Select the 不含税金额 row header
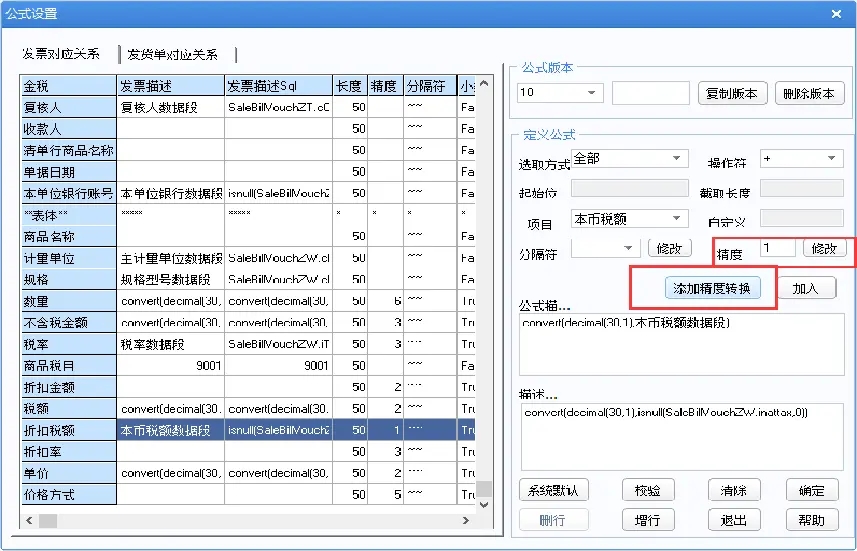The image size is (857, 551). click(x=68, y=323)
